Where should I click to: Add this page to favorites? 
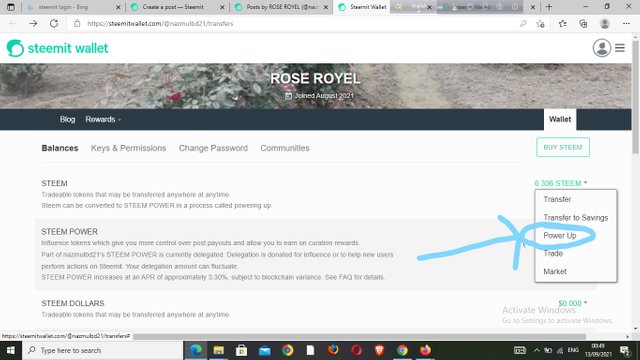pyautogui.click(x=540, y=24)
